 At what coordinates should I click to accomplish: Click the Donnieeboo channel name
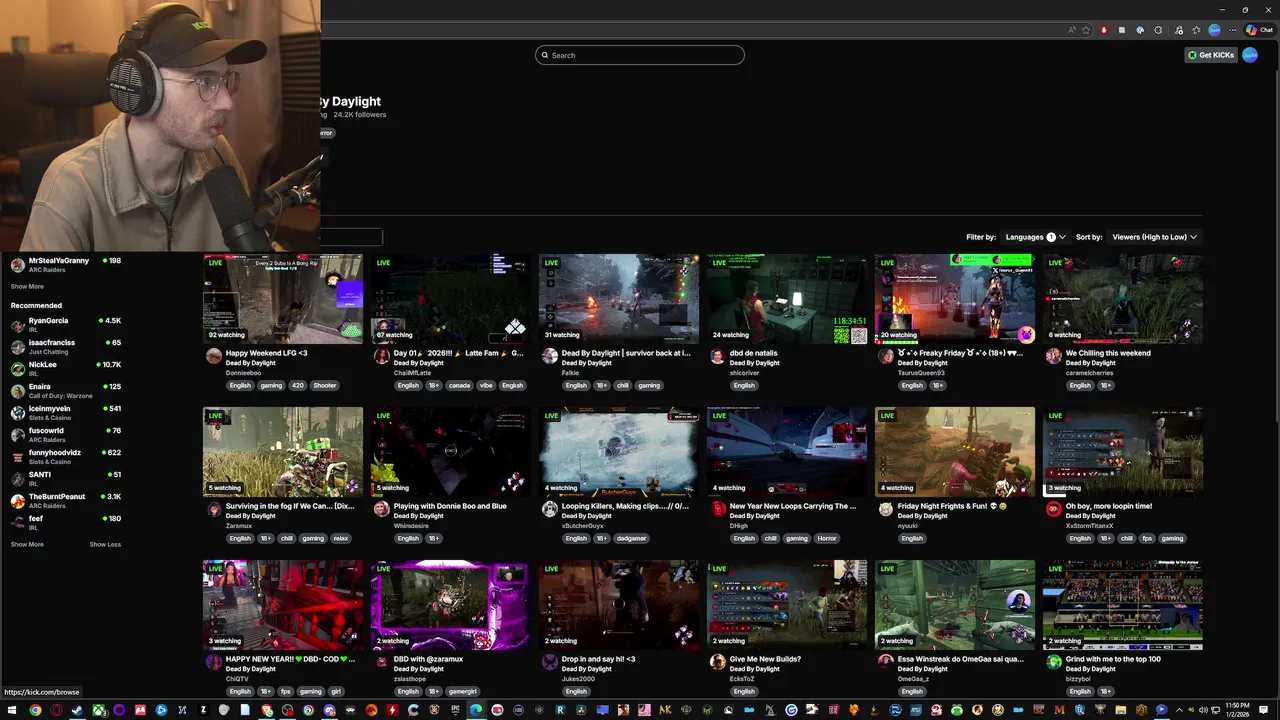(x=243, y=373)
